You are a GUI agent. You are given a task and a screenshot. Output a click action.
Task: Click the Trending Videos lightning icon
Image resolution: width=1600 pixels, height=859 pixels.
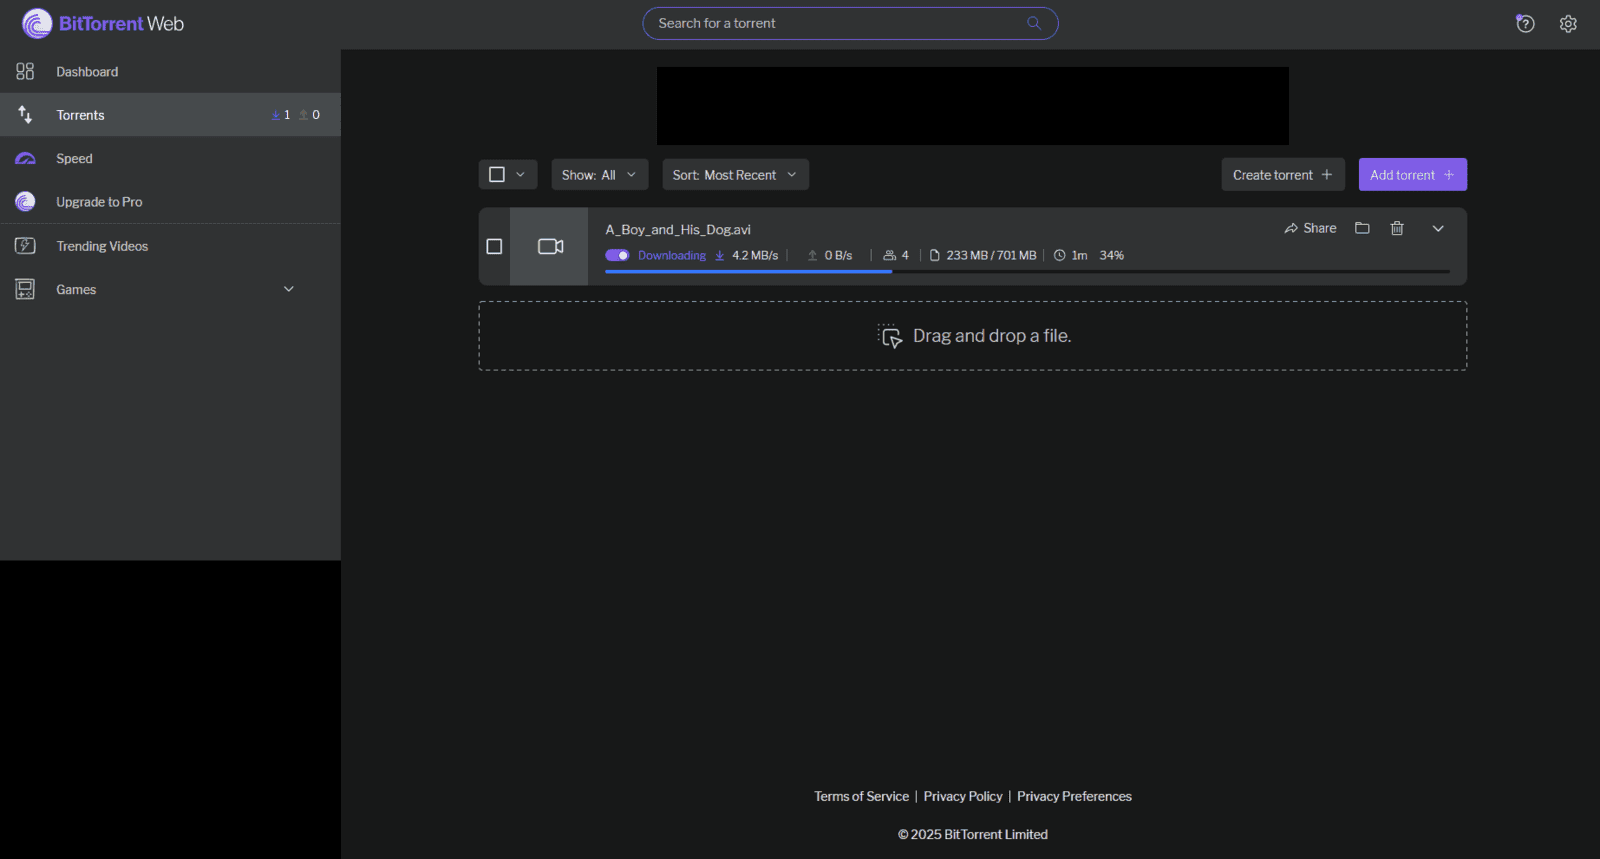[25, 246]
